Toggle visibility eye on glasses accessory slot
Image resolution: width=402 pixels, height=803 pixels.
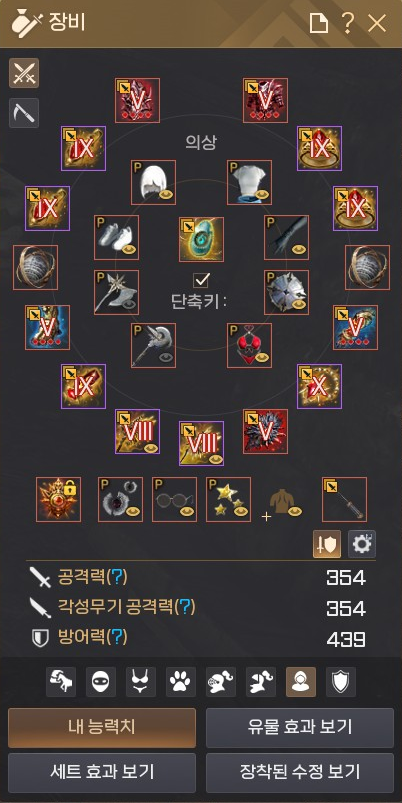187,511
